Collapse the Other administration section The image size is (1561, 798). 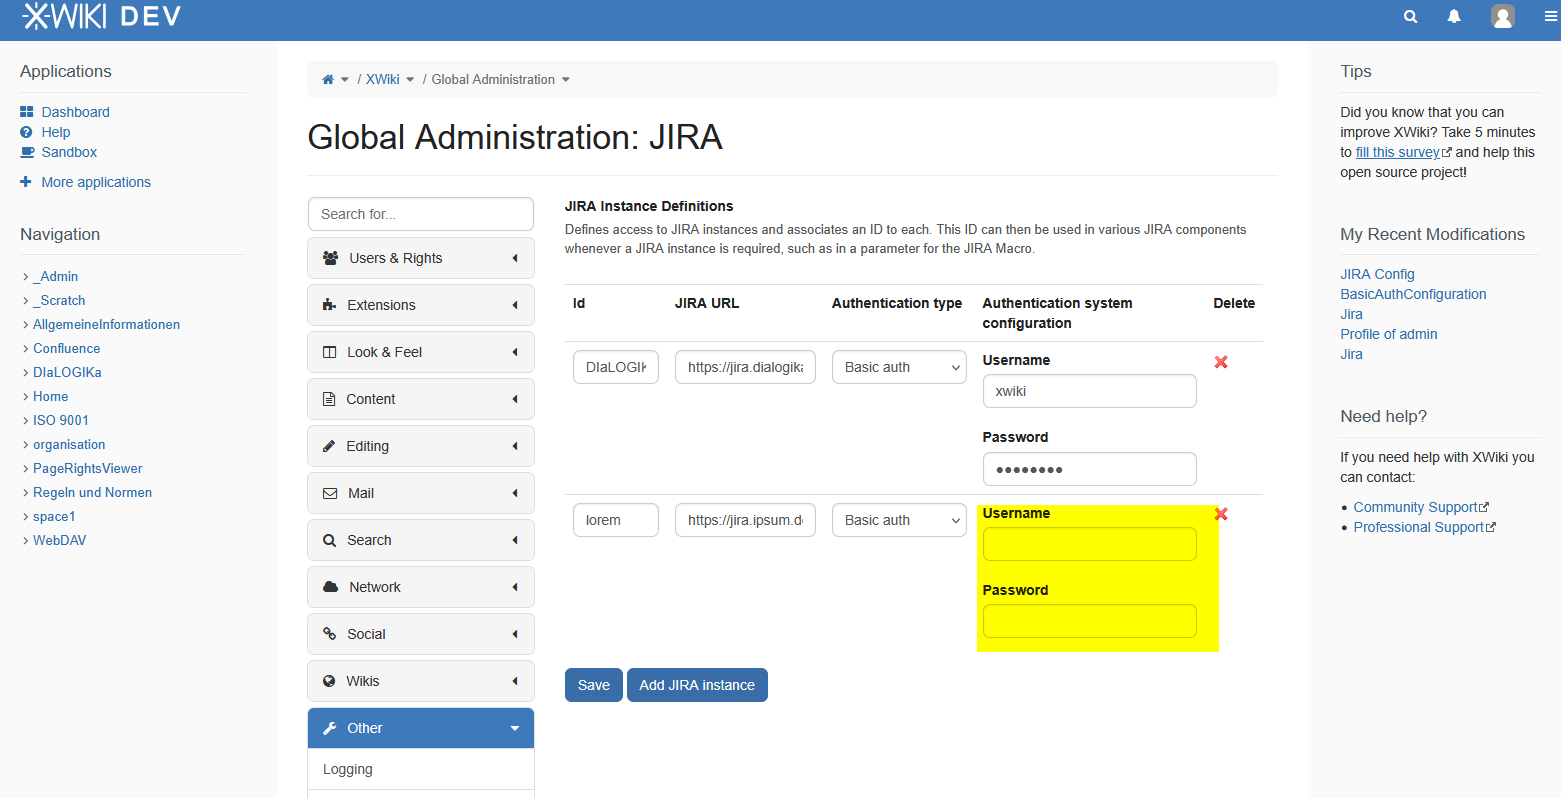click(x=421, y=728)
